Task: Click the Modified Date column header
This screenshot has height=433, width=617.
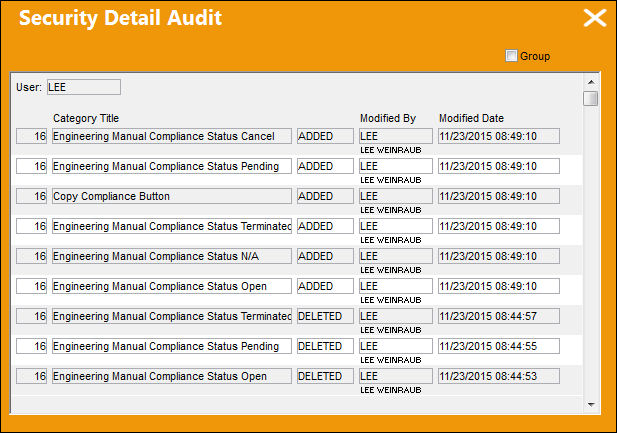Action: click(x=471, y=118)
